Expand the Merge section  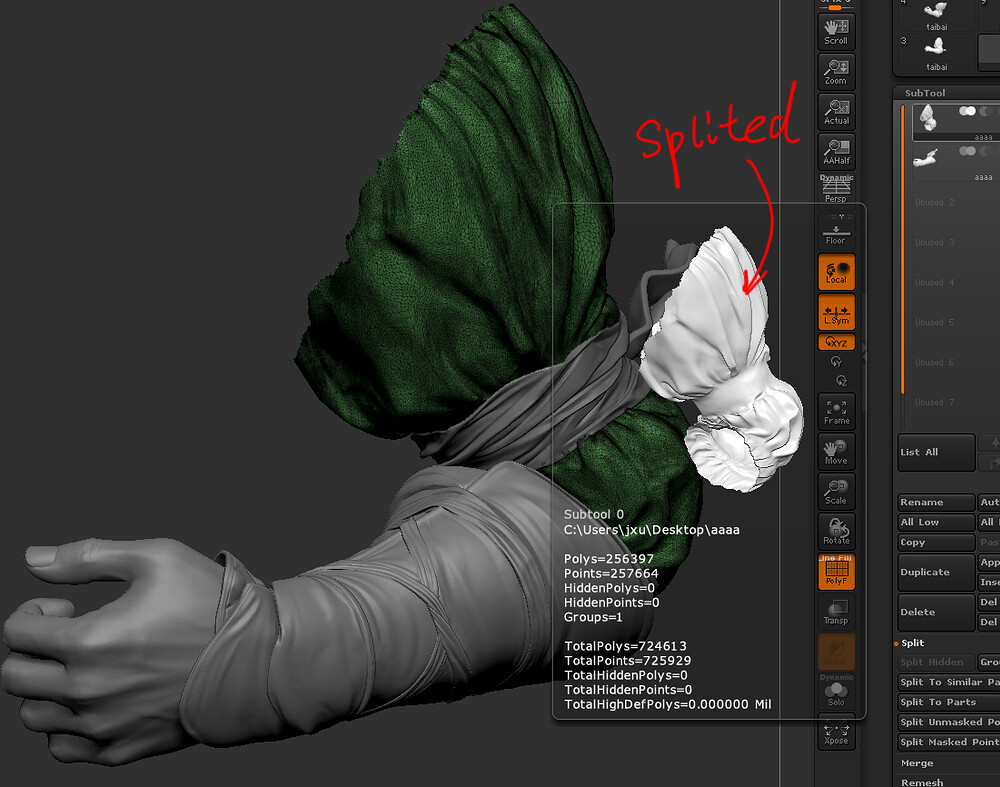click(x=916, y=763)
